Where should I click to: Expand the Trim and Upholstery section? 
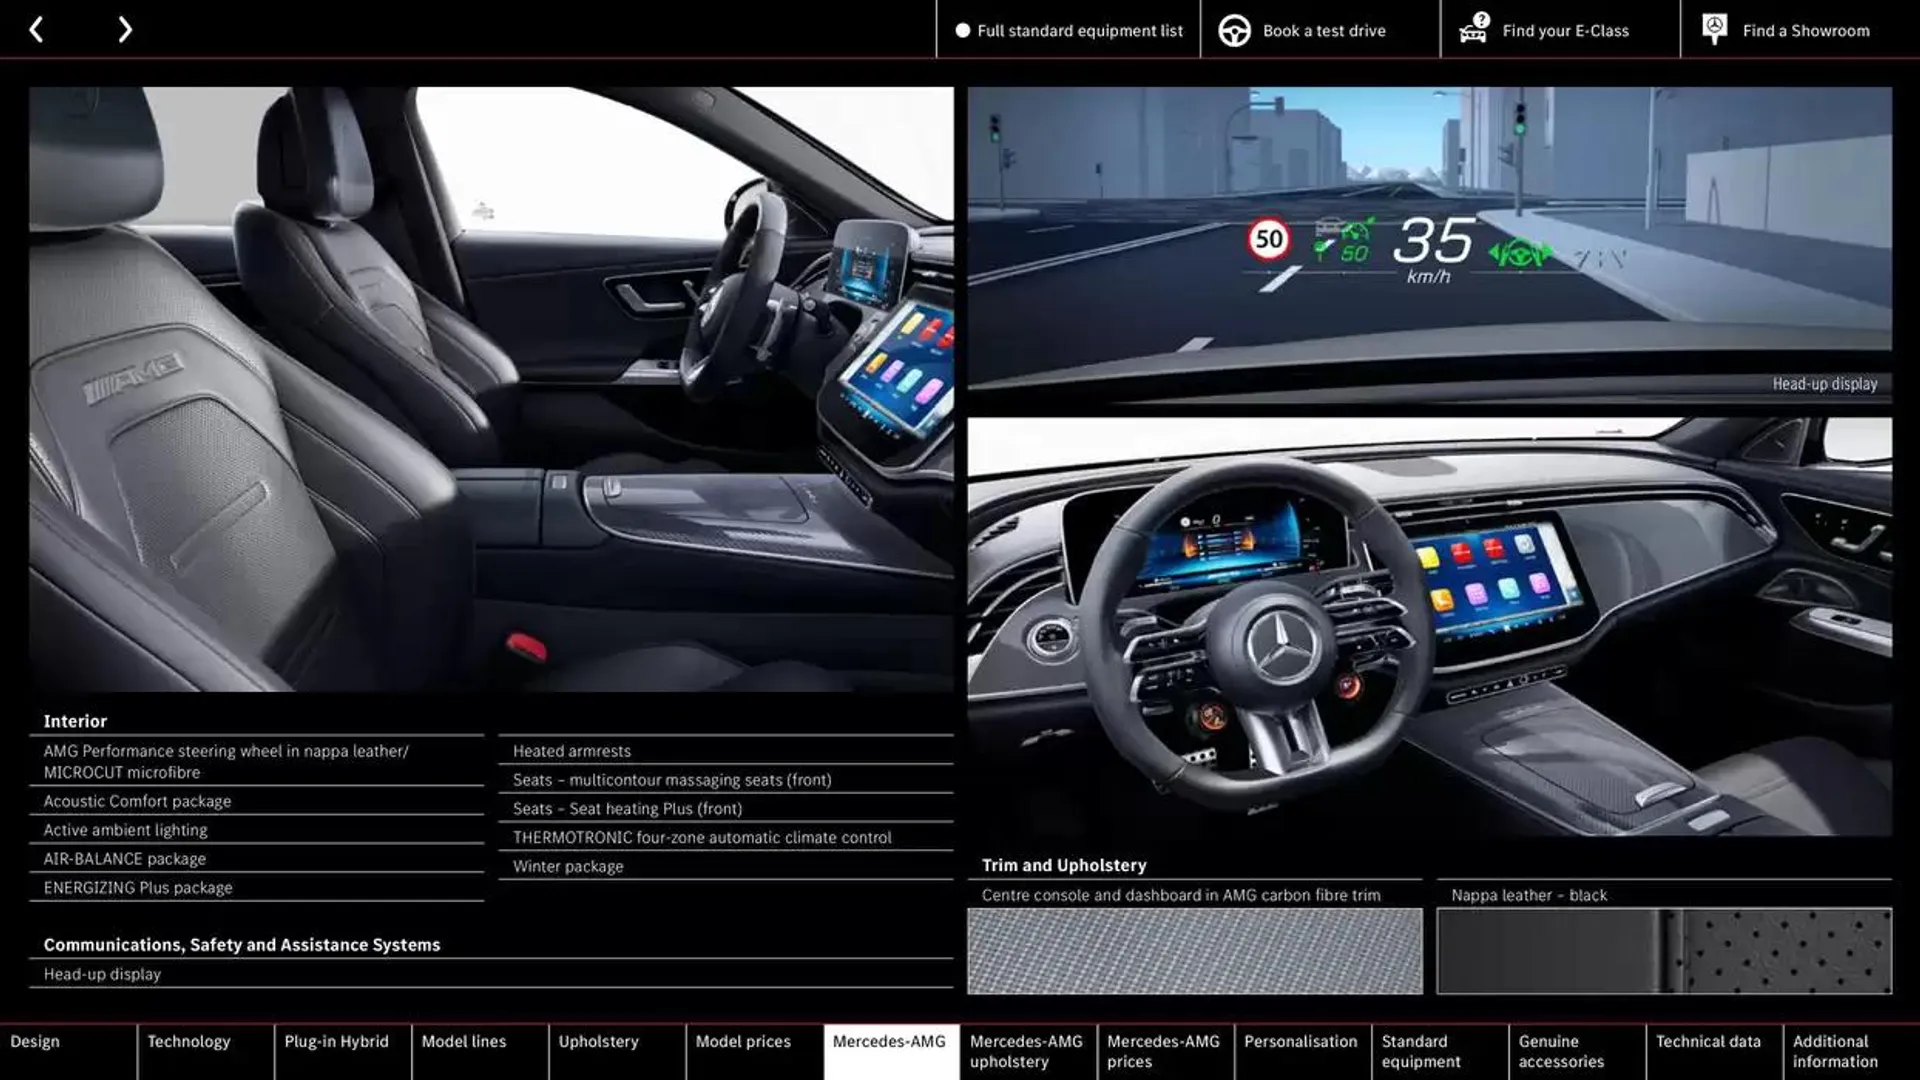point(1063,865)
